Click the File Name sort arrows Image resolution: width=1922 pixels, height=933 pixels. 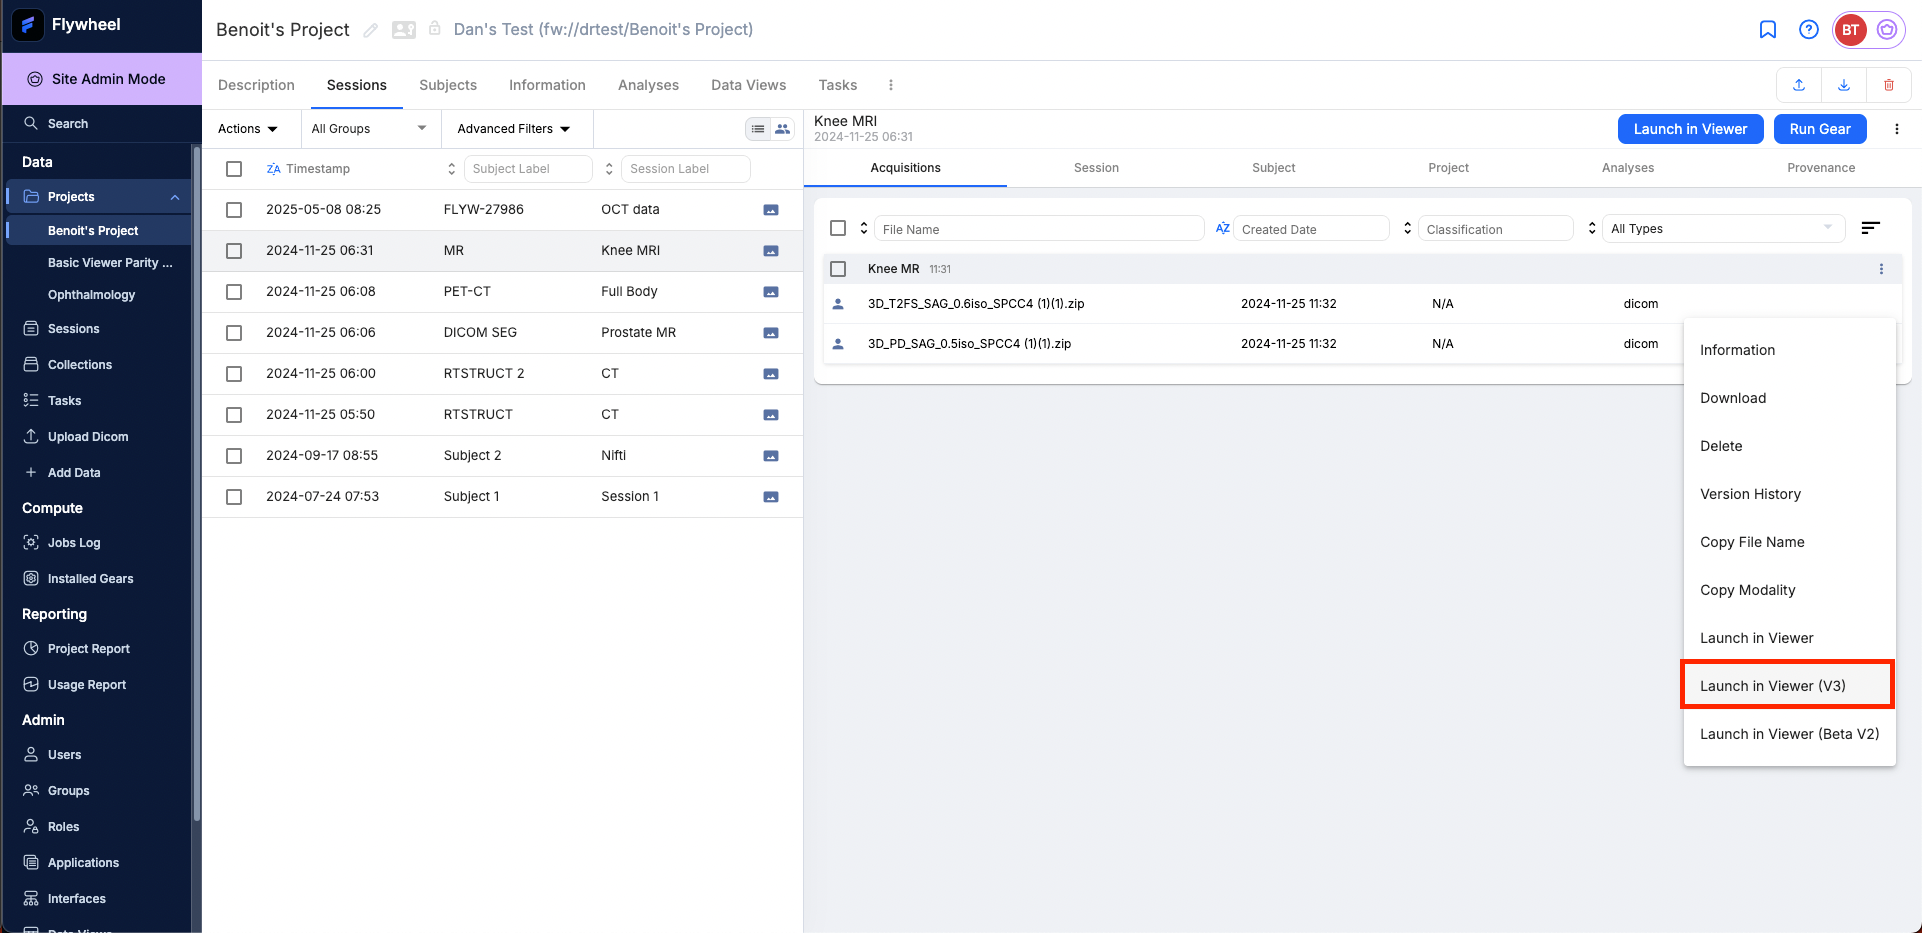pyautogui.click(x=864, y=229)
